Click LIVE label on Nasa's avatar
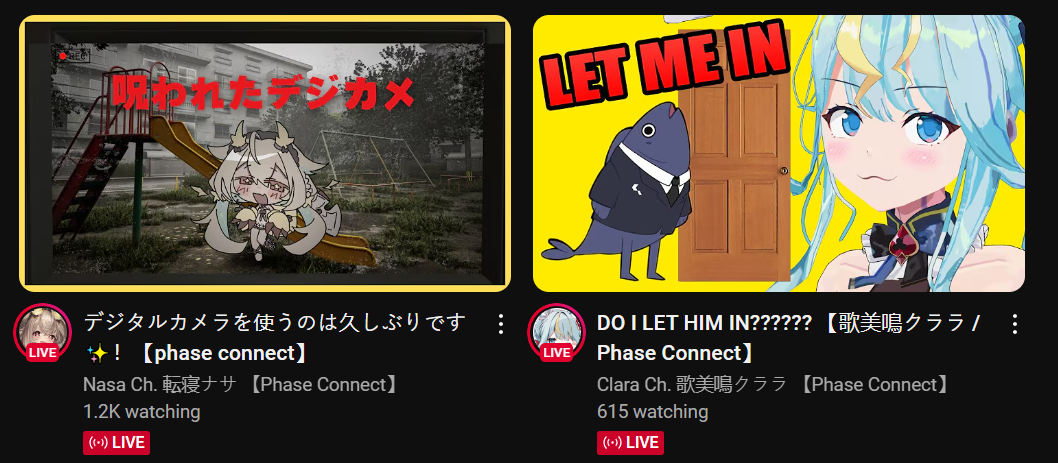 43,352
